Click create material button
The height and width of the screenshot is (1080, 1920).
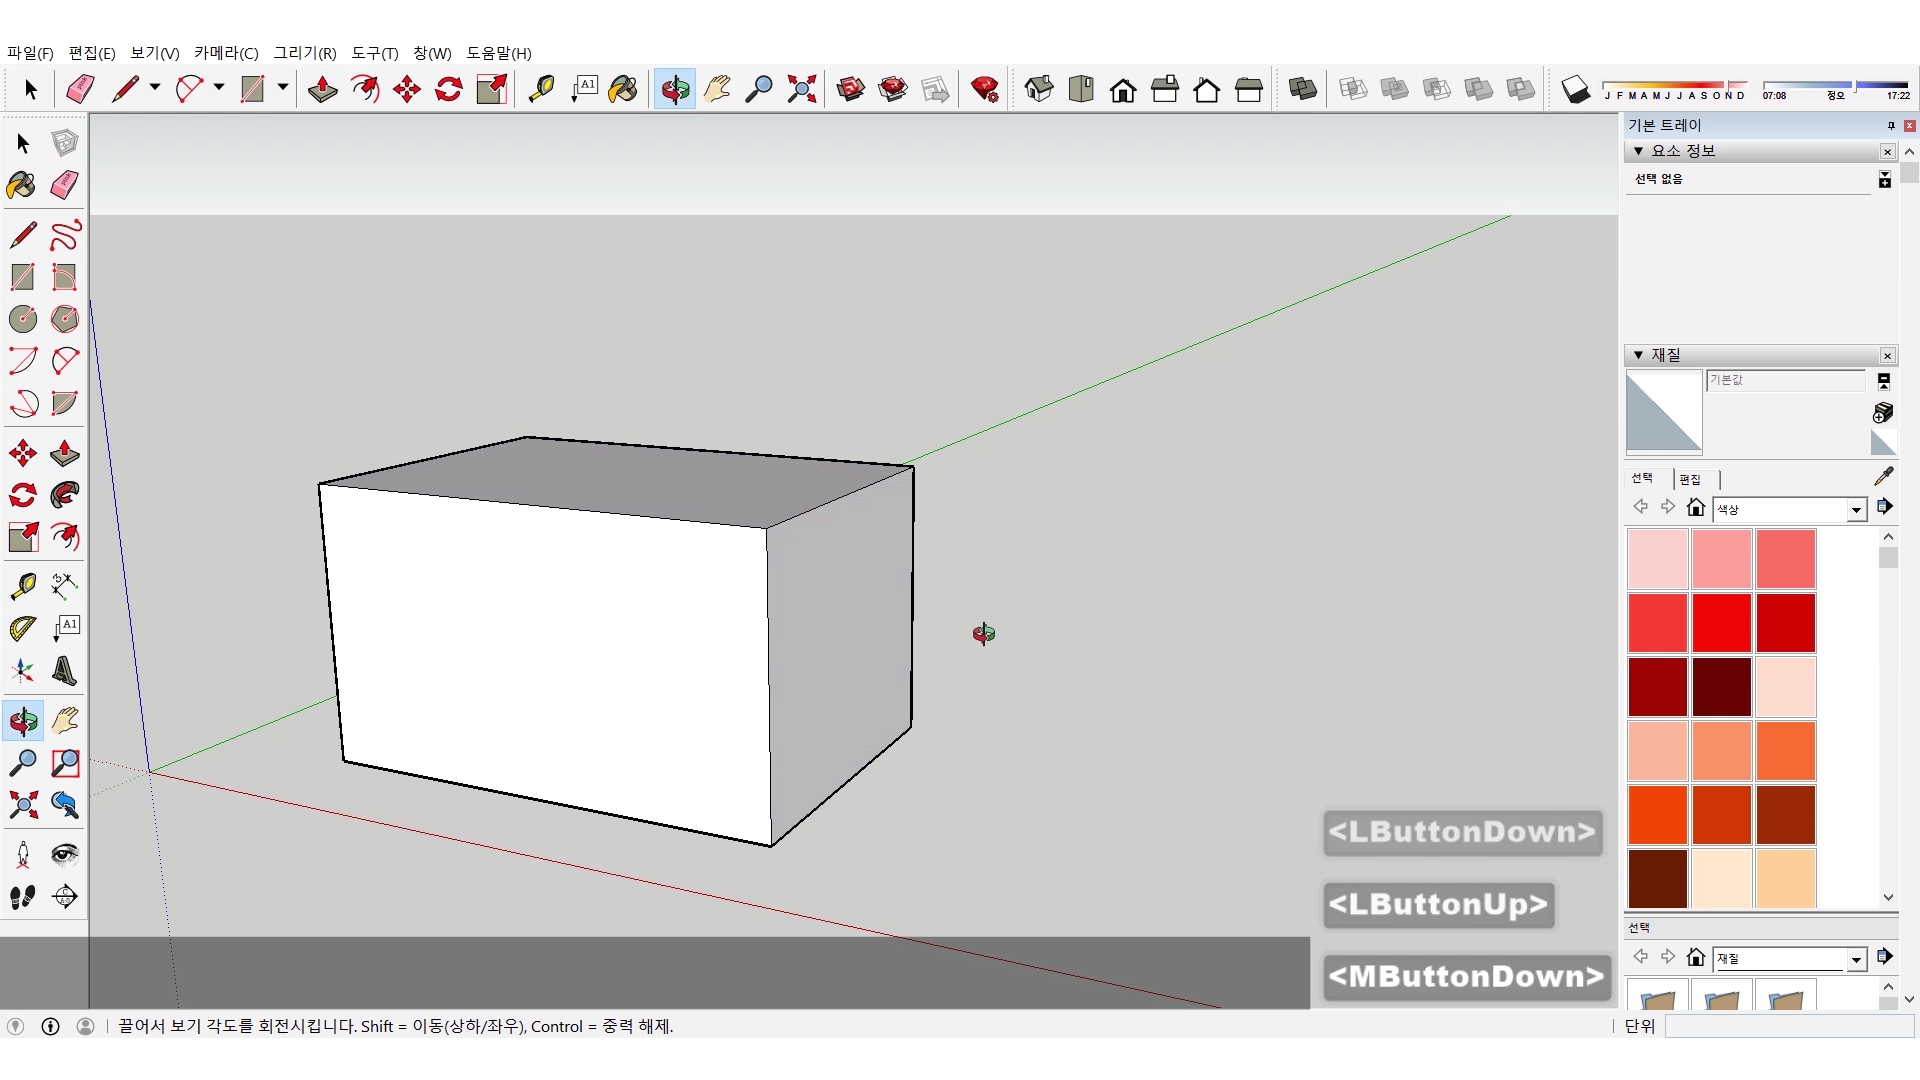tap(1883, 412)
